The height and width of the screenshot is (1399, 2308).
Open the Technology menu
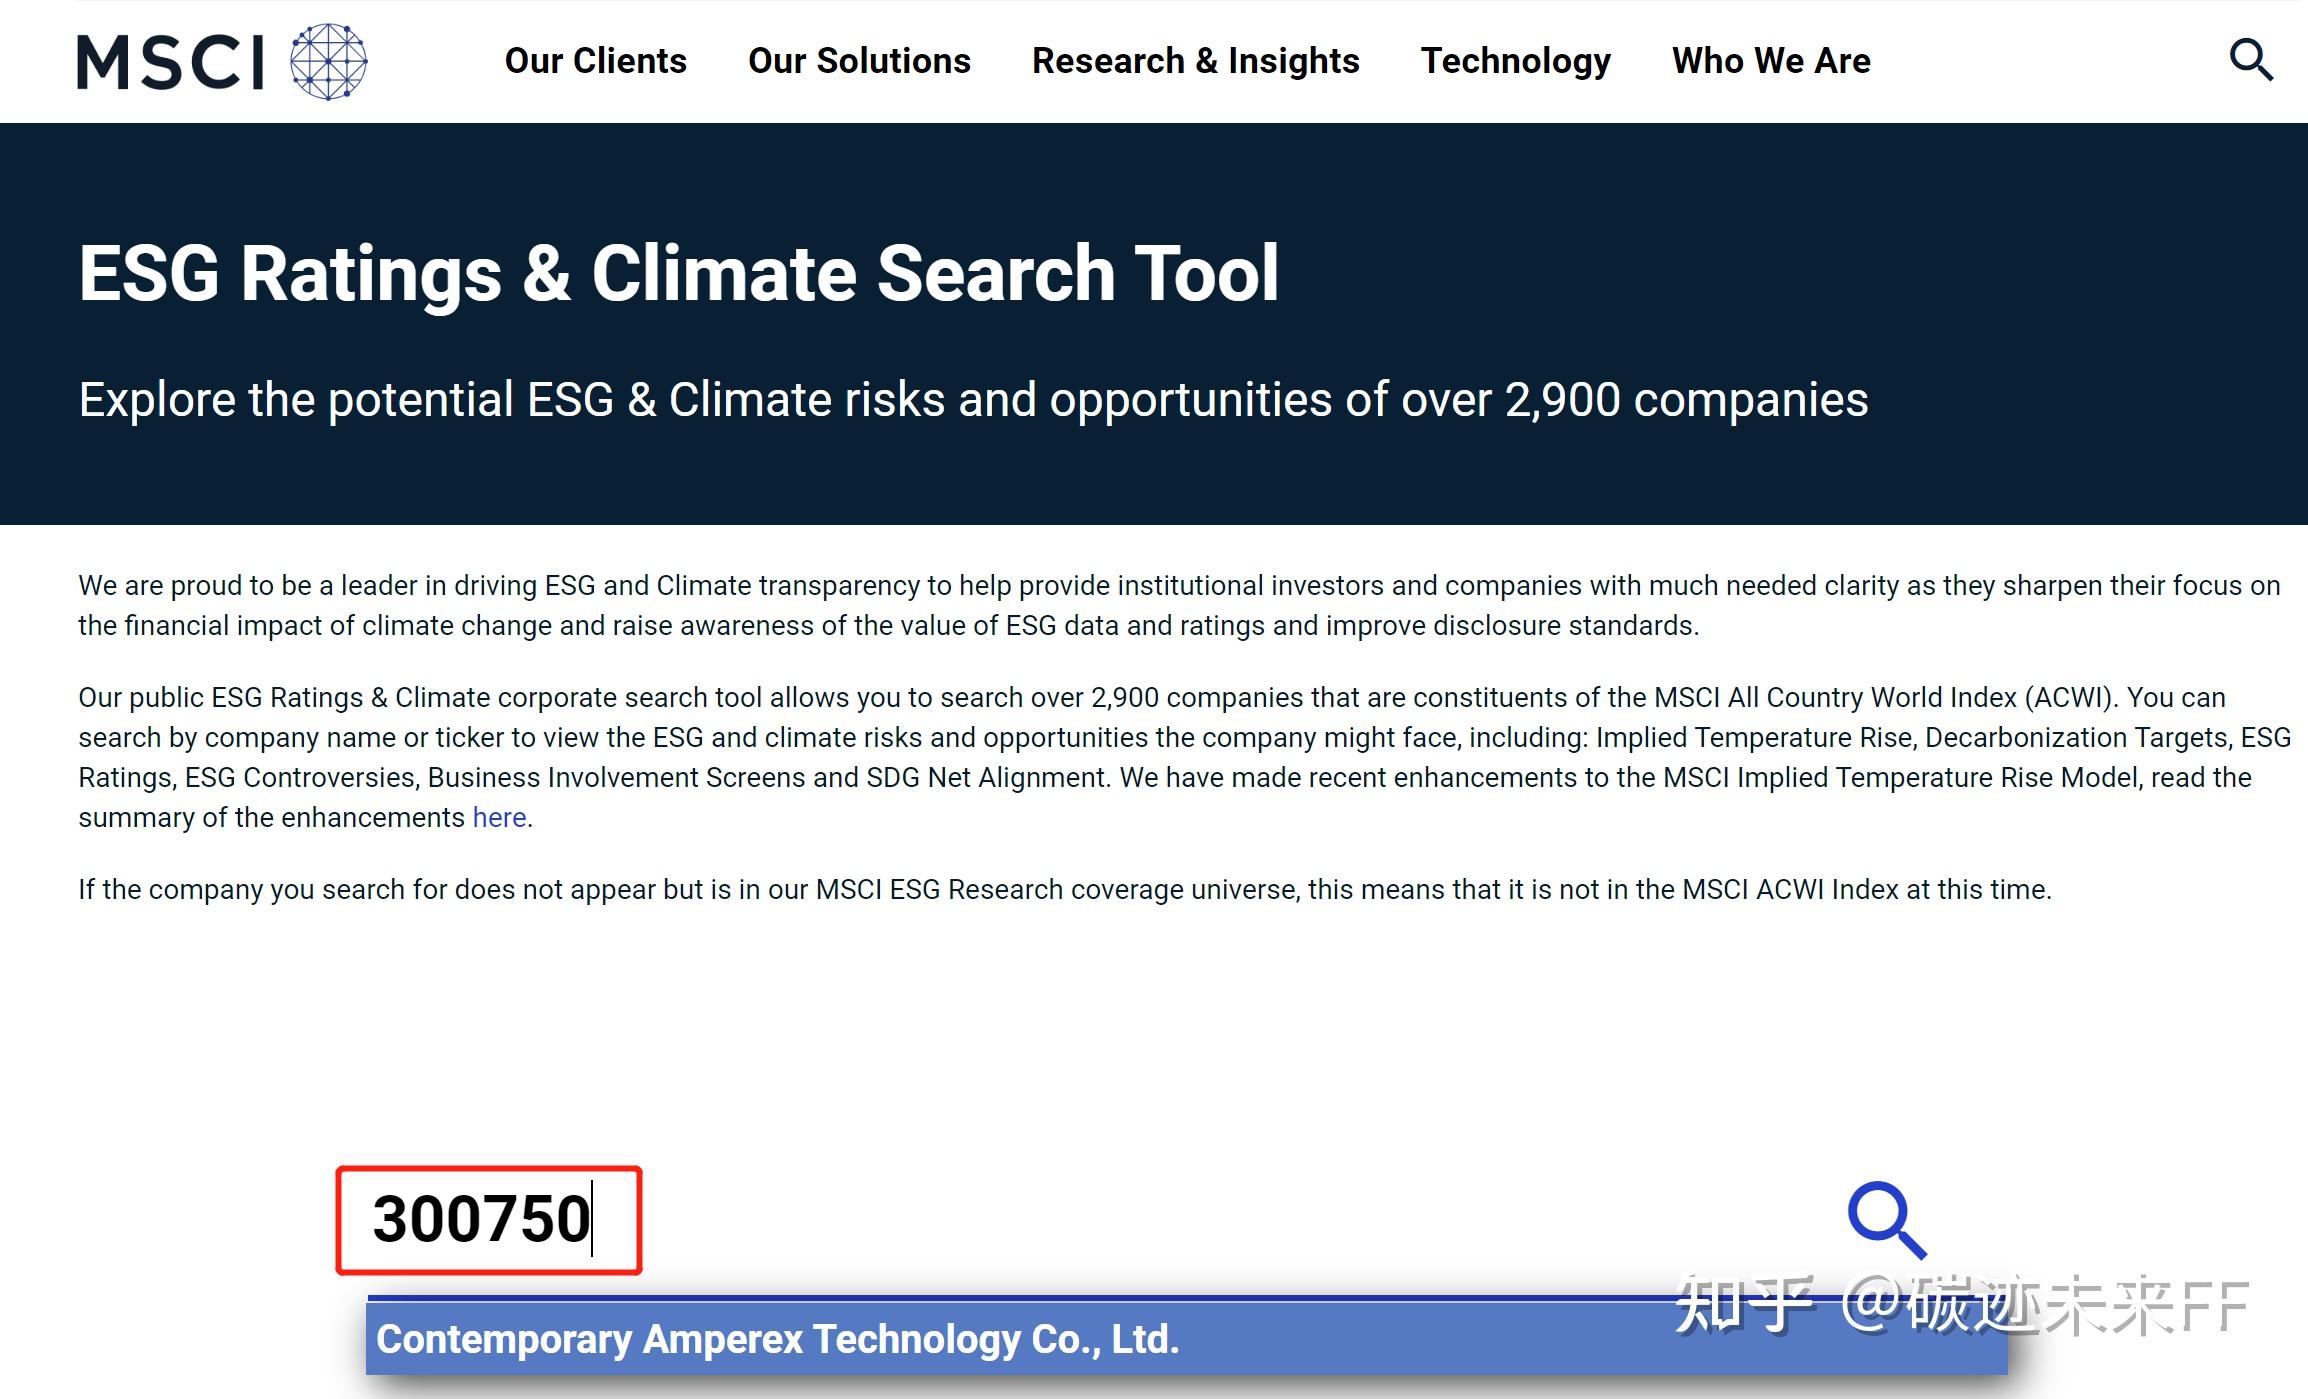pos(1515,61)
